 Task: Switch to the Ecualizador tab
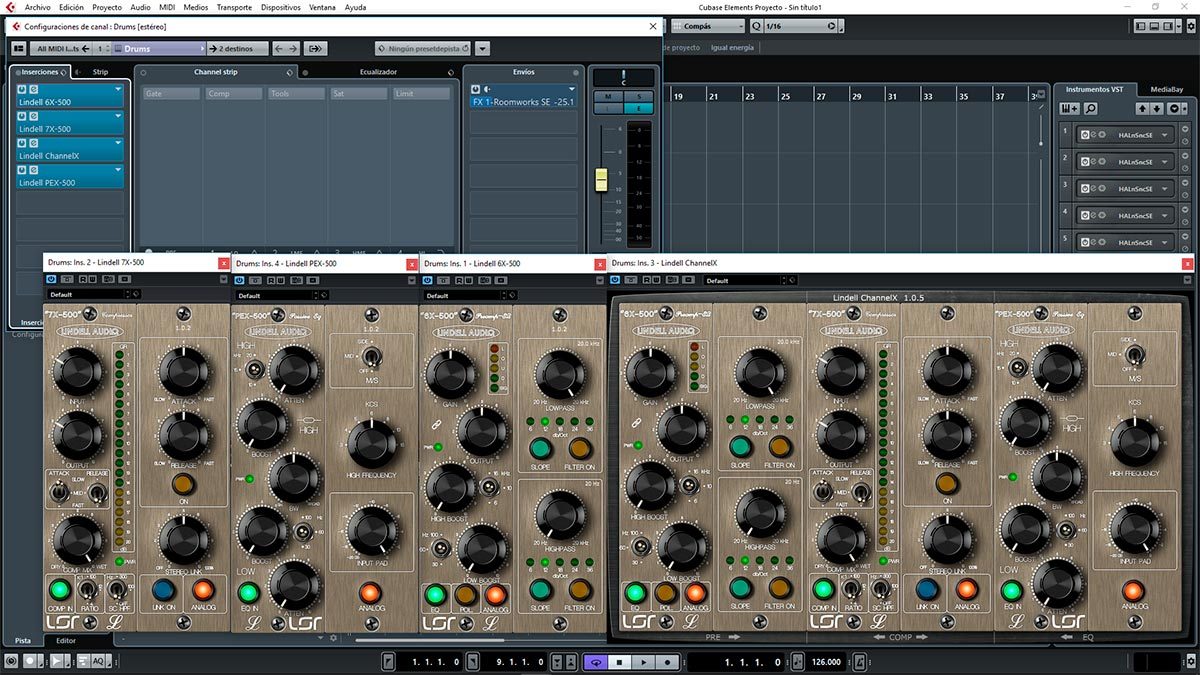(378, 72)
